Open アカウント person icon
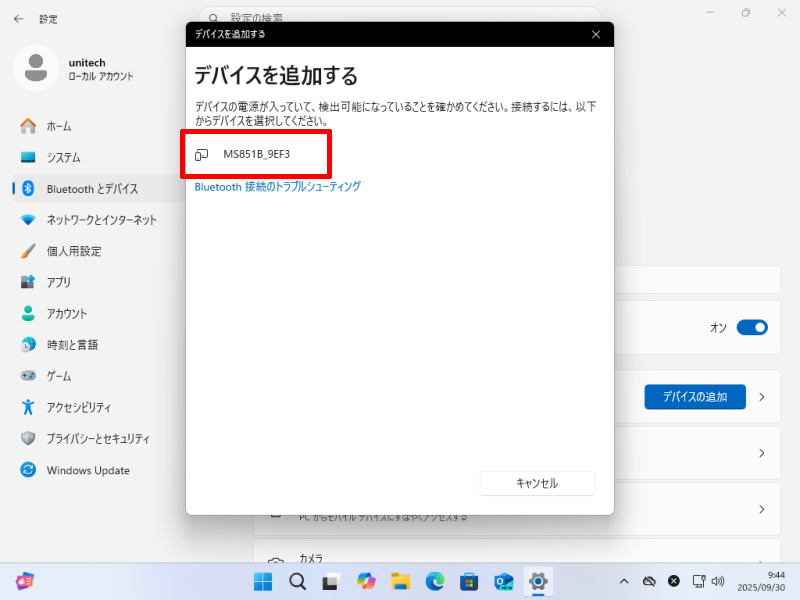This screenshot has height=600, width=800. tap(28, 313)
